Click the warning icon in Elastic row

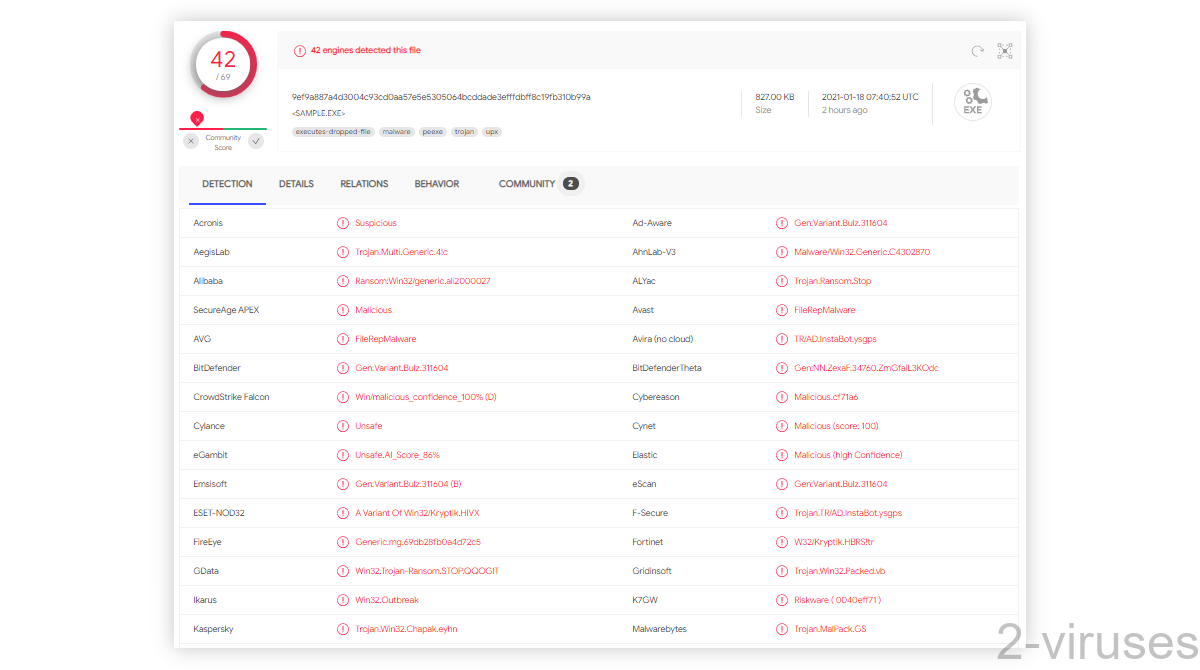[x=782, y=455]
